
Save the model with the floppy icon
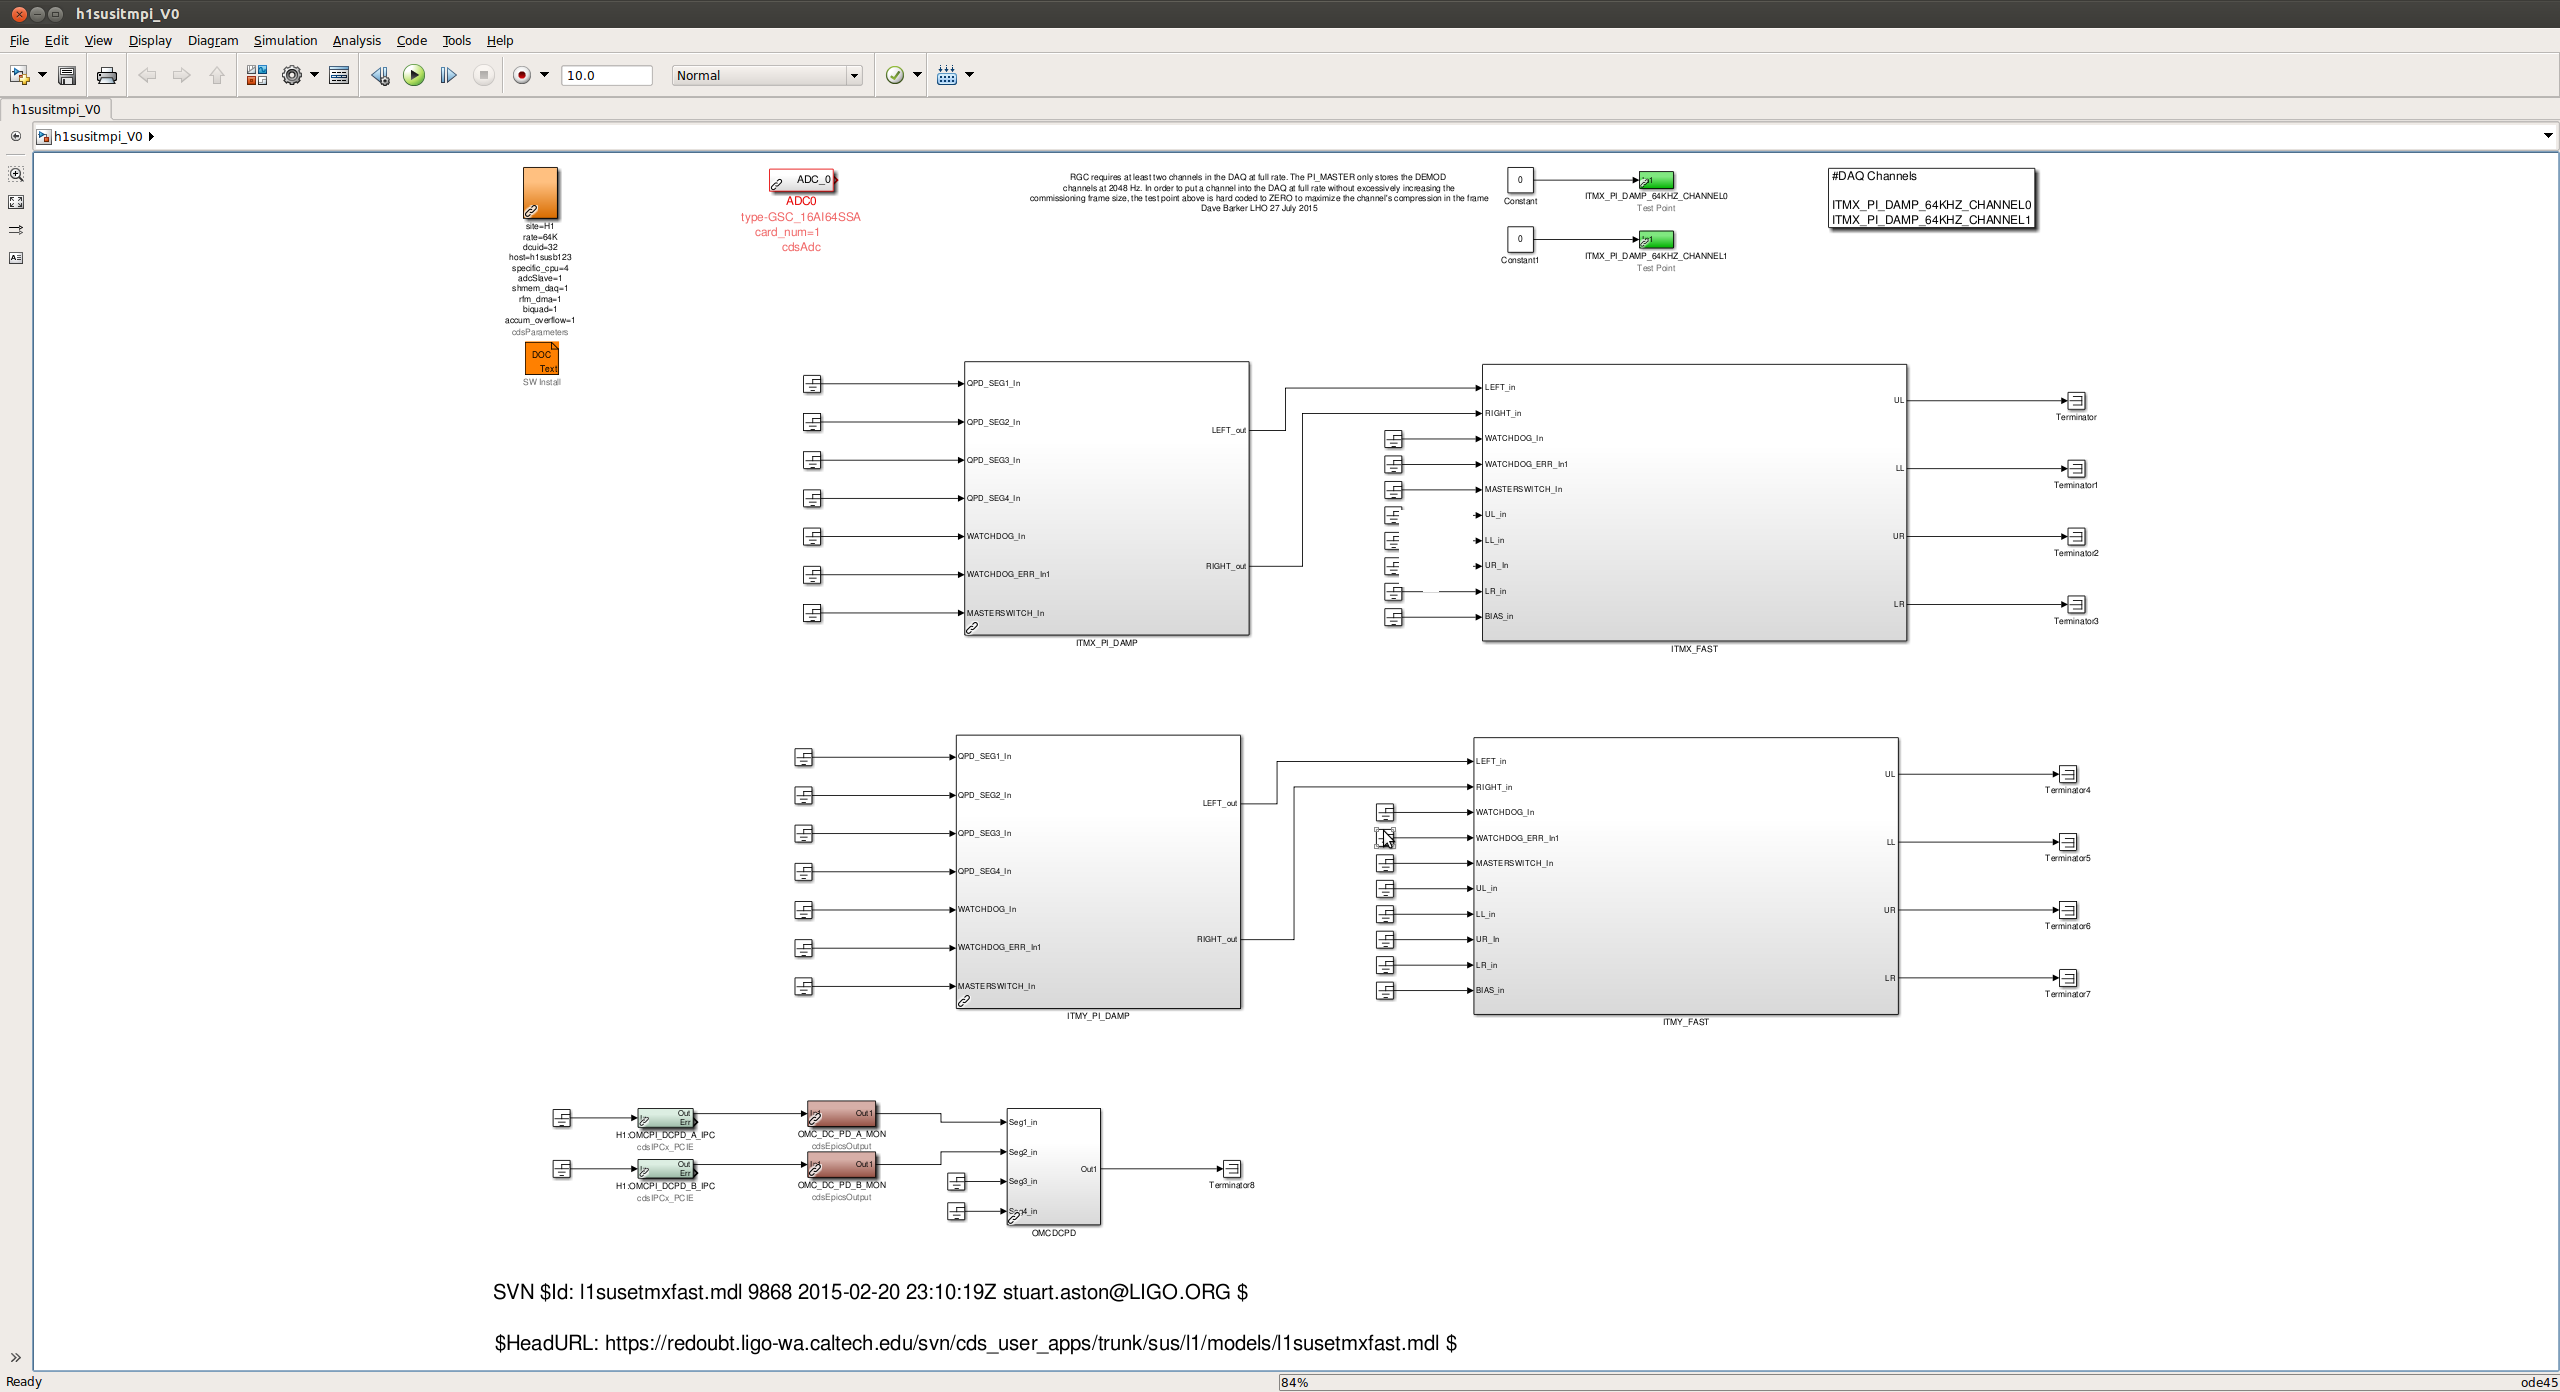pos(67,75)
